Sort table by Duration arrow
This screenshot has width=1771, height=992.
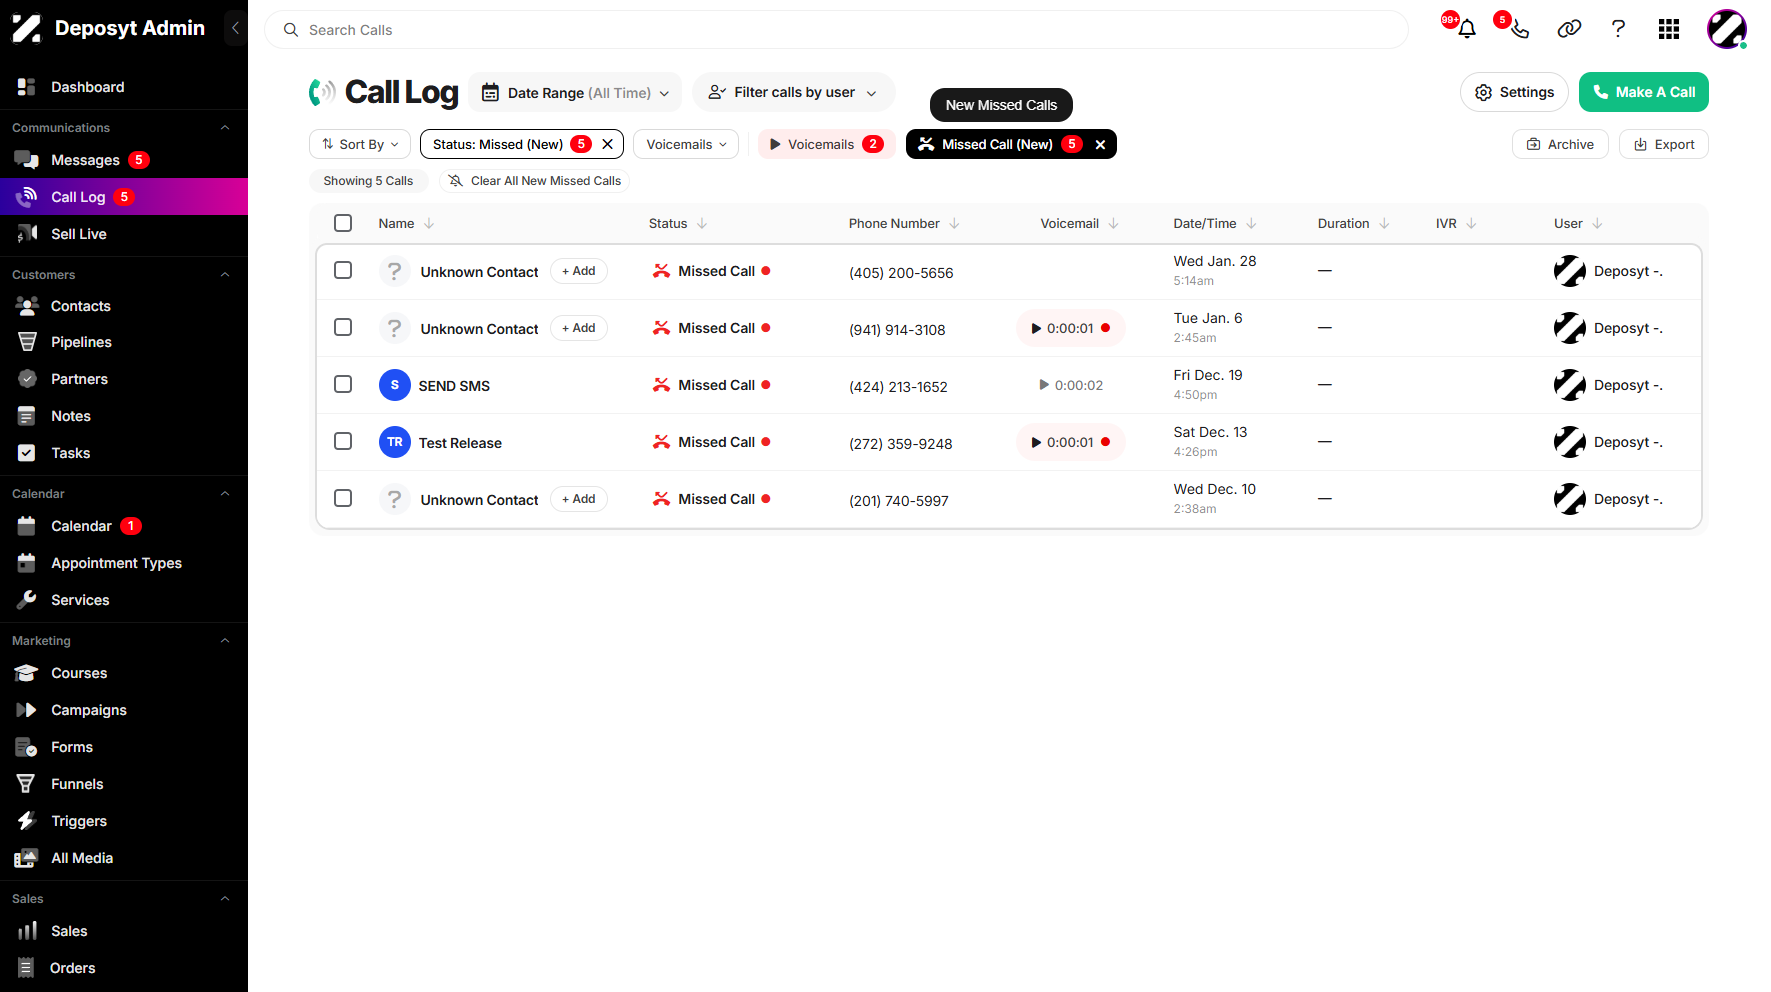(x=1384, y=223)
